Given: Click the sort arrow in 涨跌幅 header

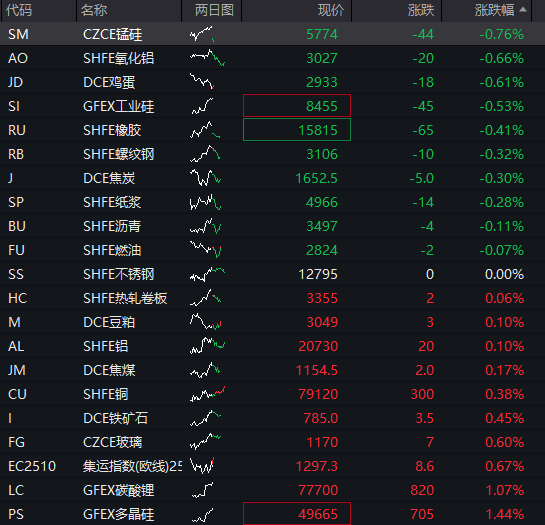Looking at the screenshot, I should [x=523, y=10].
